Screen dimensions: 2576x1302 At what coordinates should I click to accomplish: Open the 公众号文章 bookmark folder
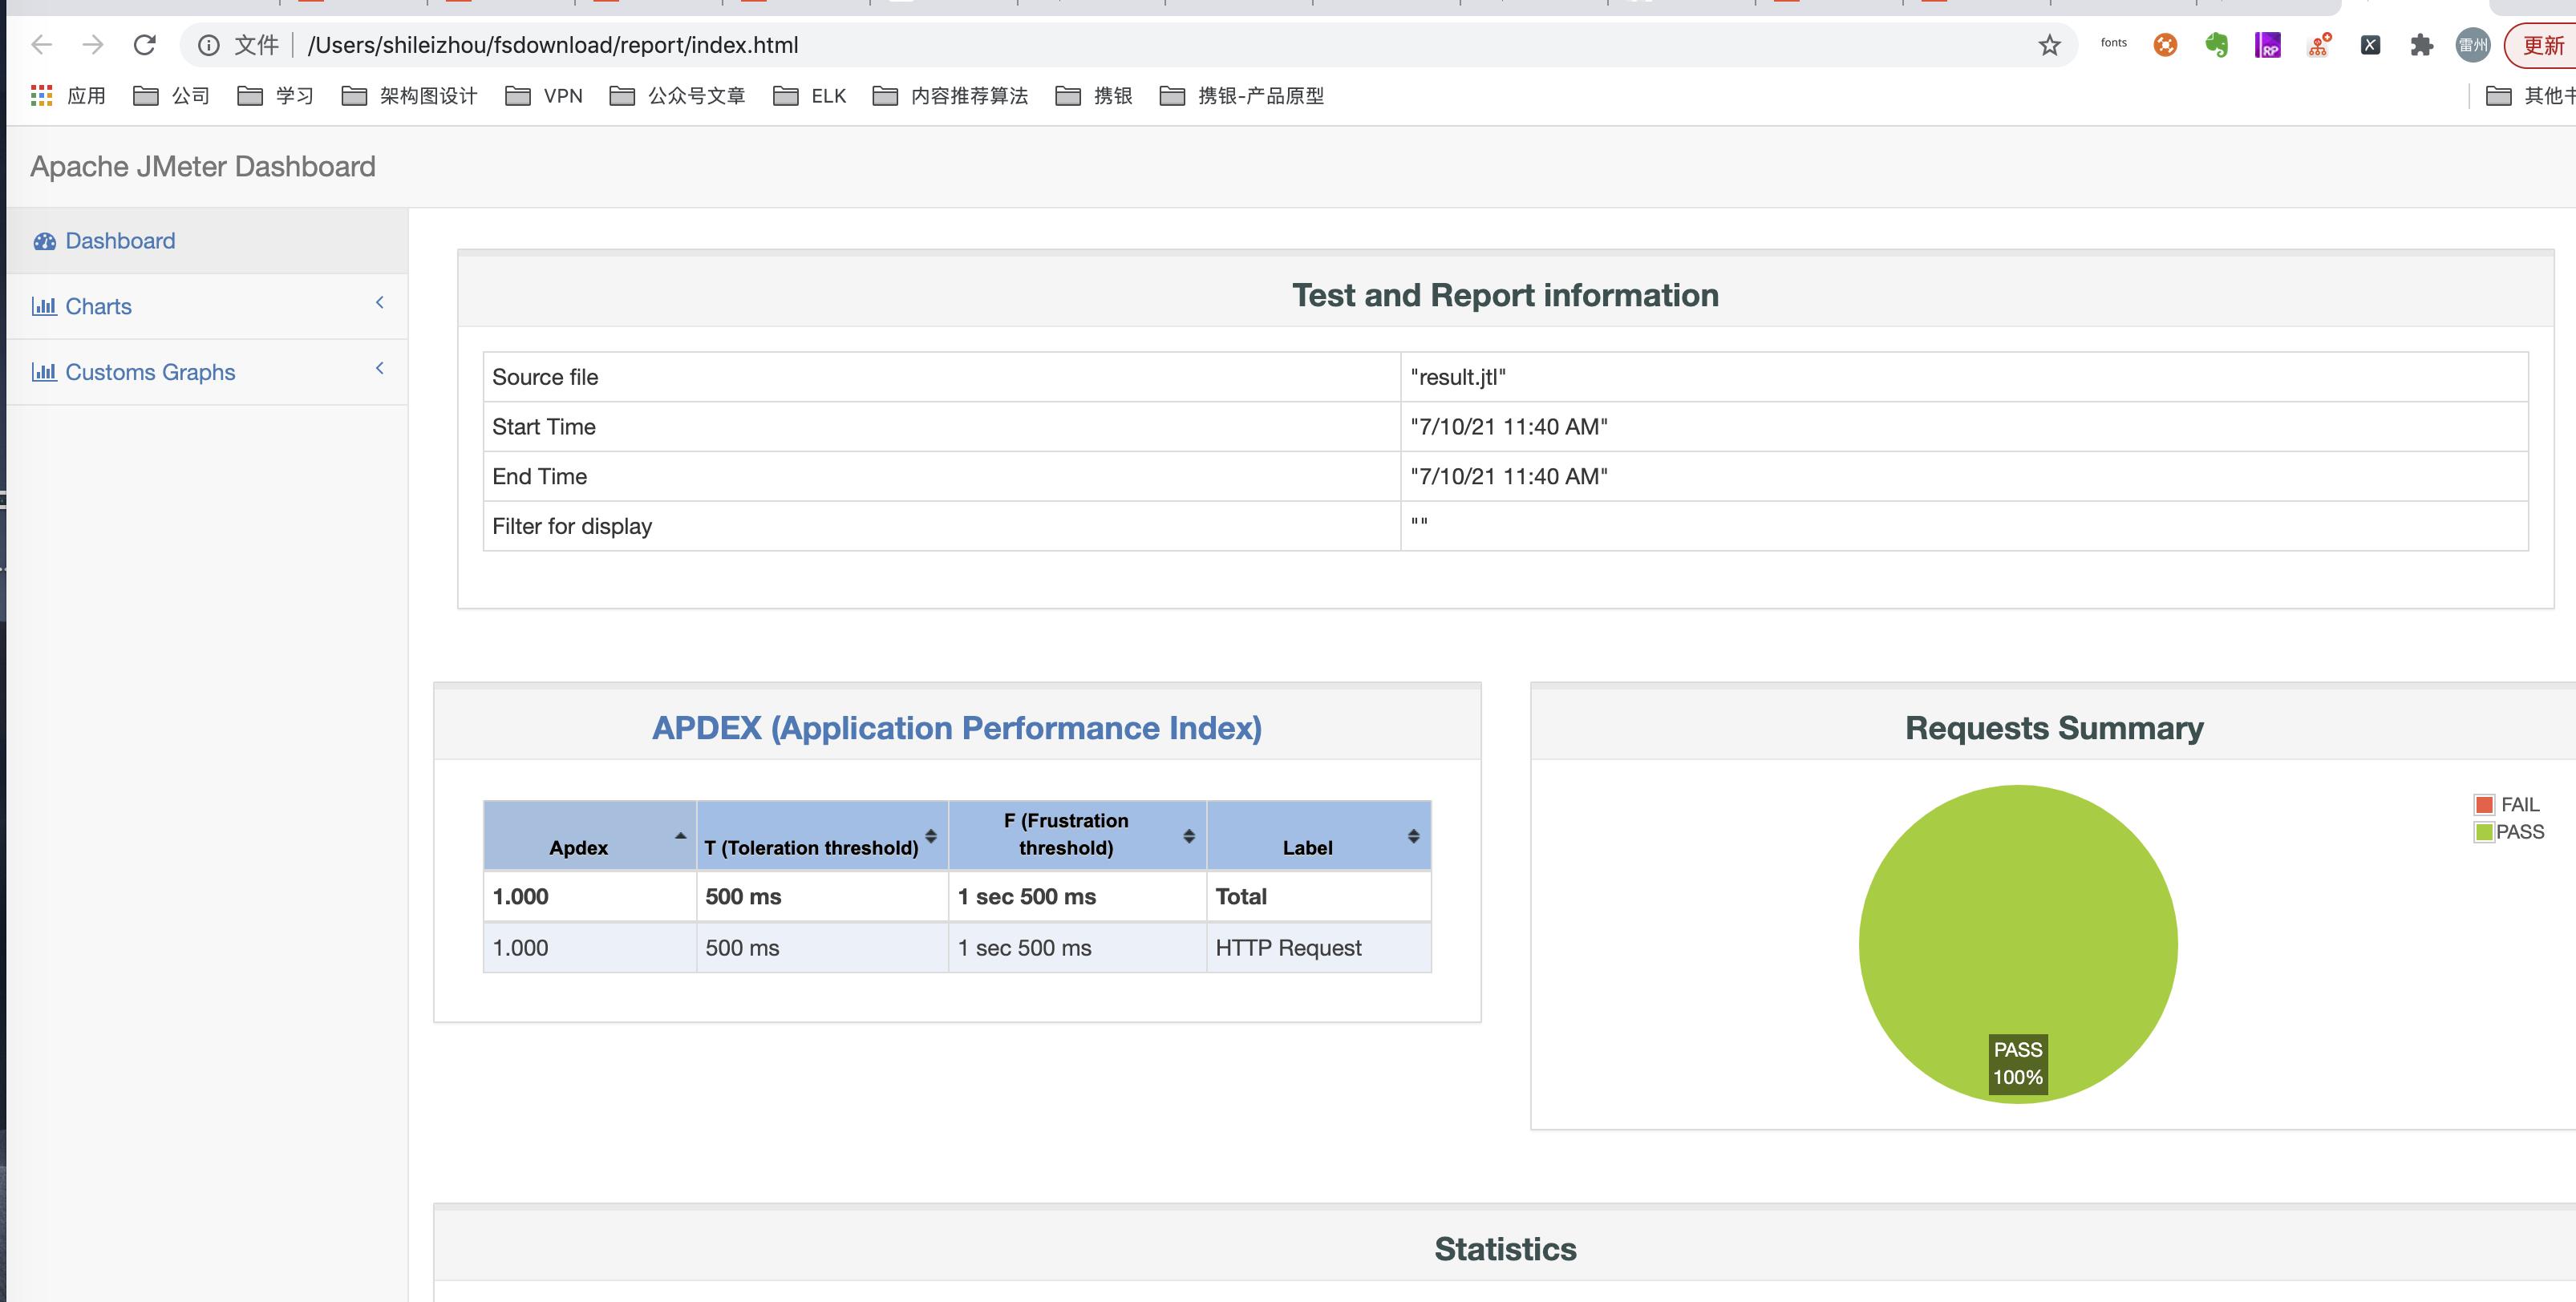(678, 96)
